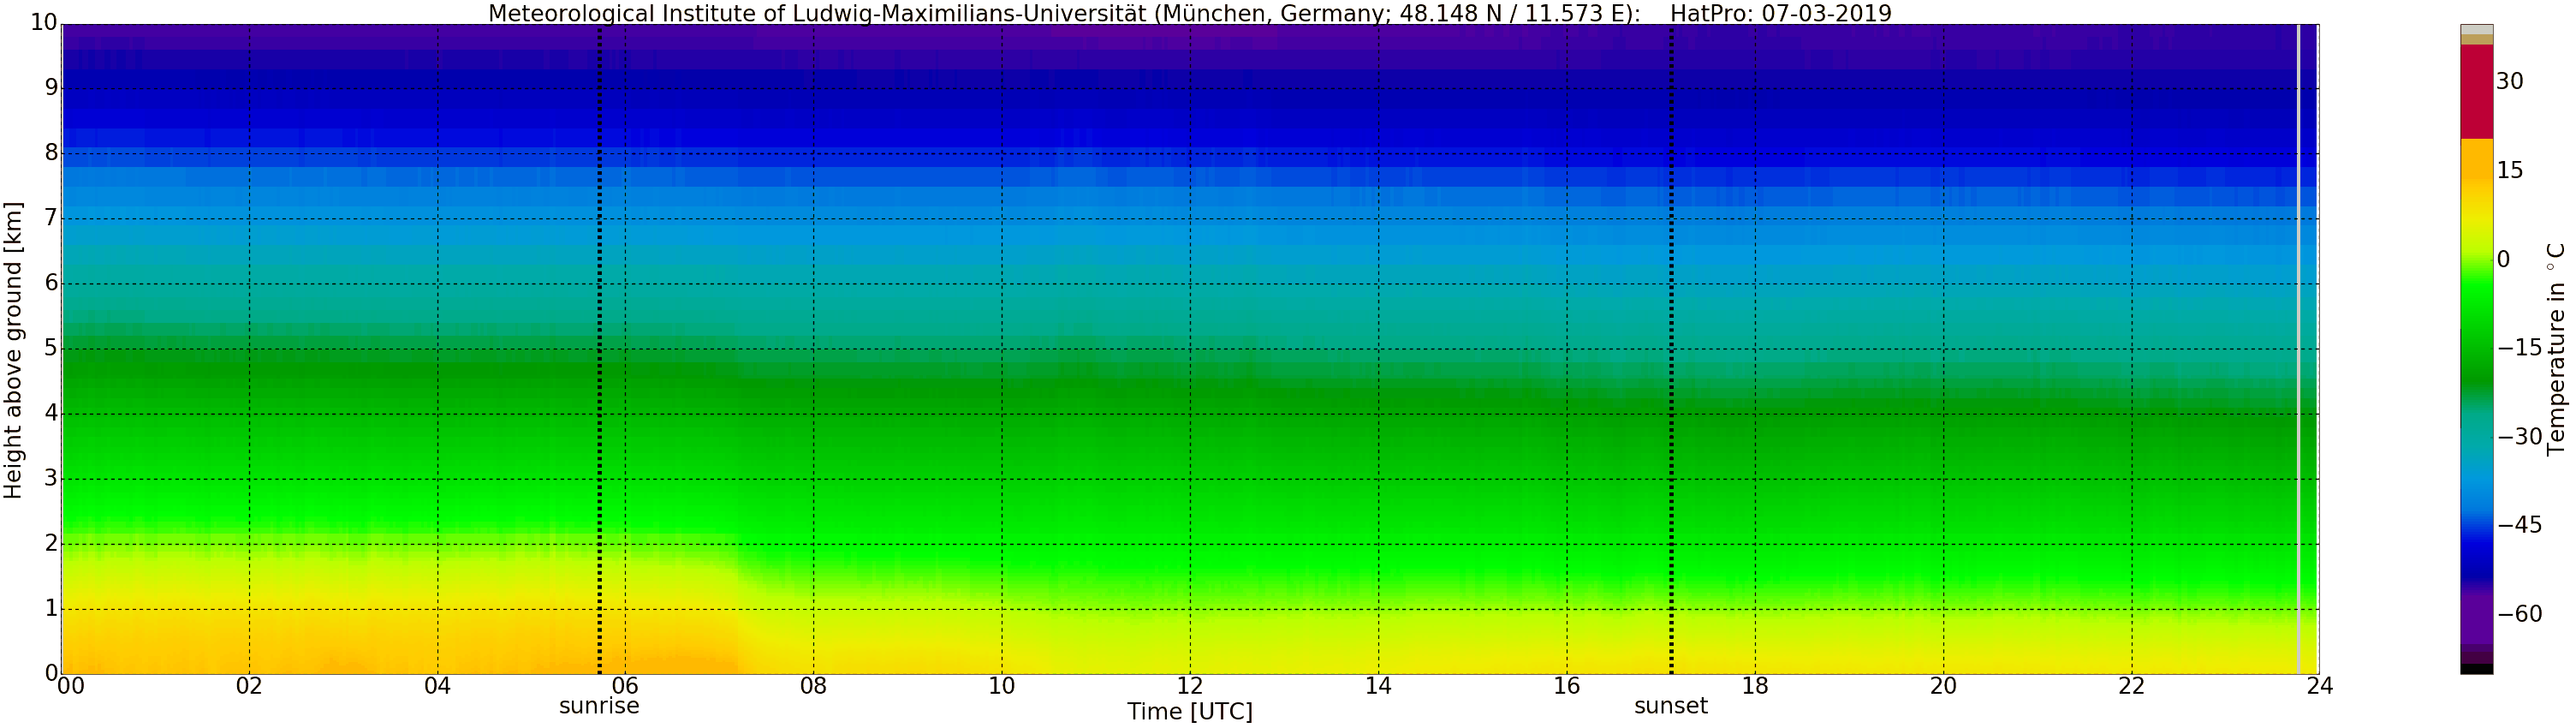Click the 18 hour tick label
2576x728 pixels.
(1754, 687)
